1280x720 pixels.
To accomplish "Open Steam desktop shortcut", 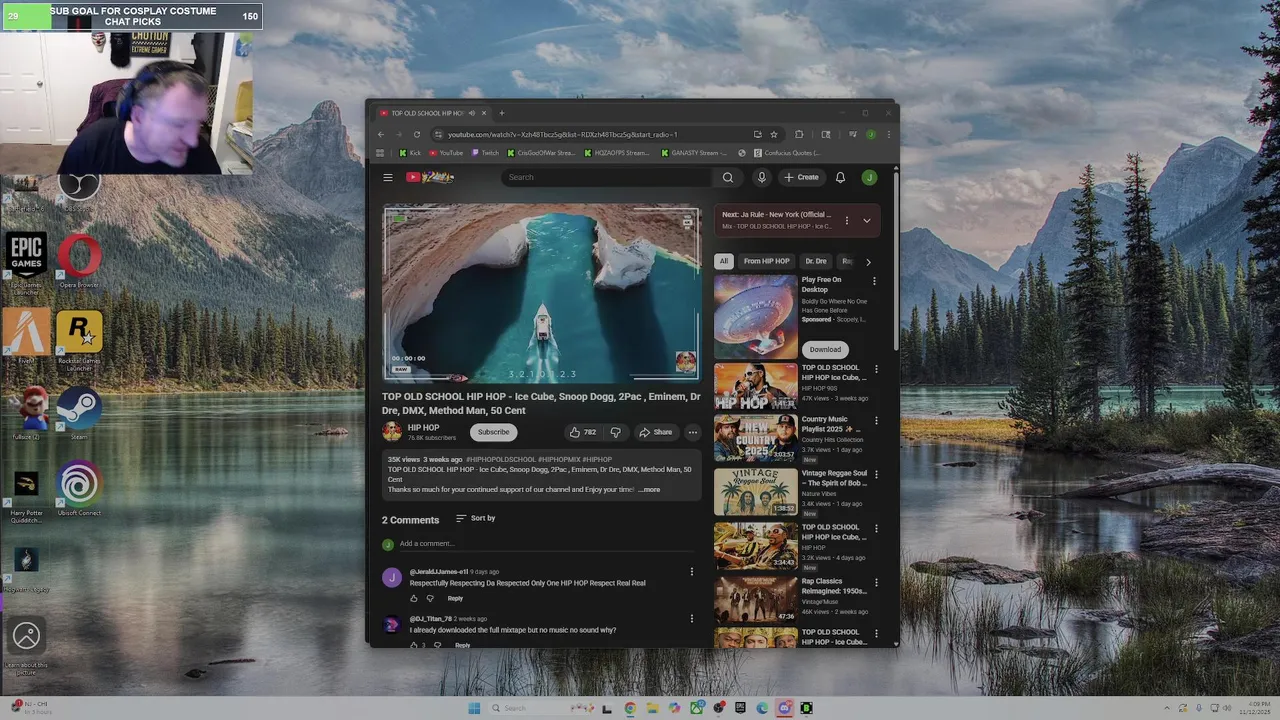I will click(x=79, y=415).
